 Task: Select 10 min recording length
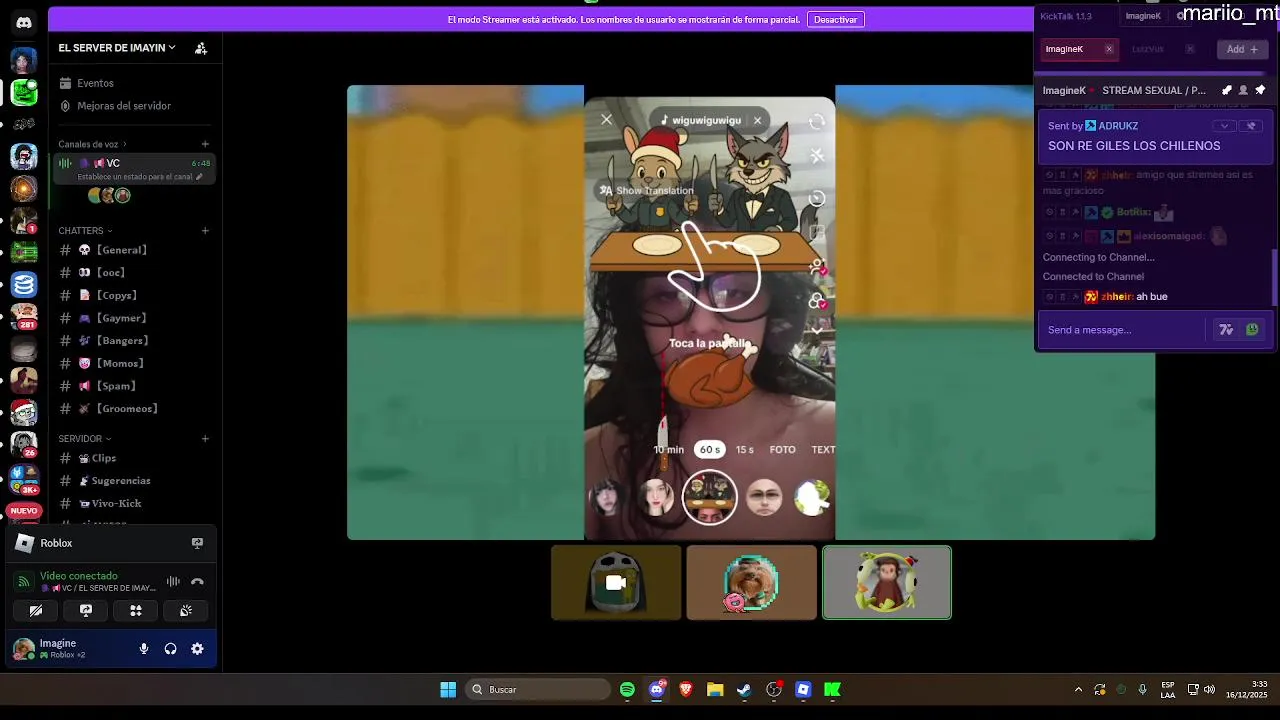[x=669, y=450]
